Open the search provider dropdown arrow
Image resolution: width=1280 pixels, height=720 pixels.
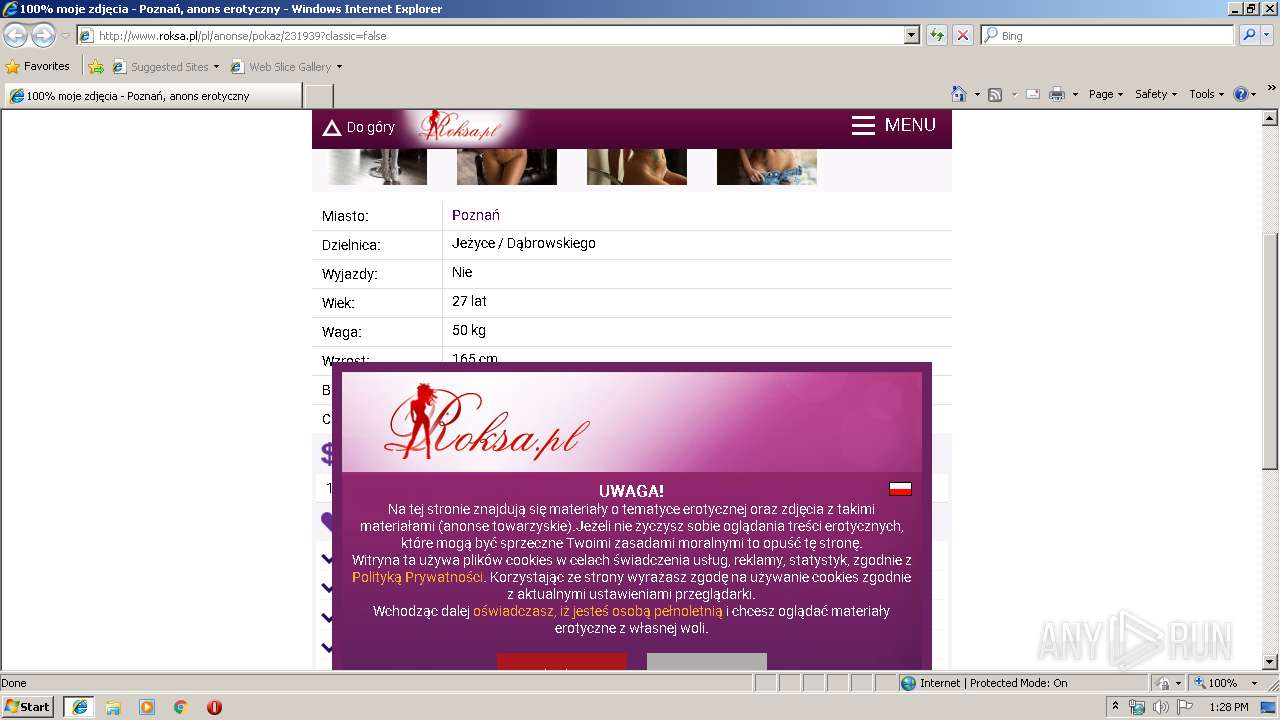[1267, 35]
